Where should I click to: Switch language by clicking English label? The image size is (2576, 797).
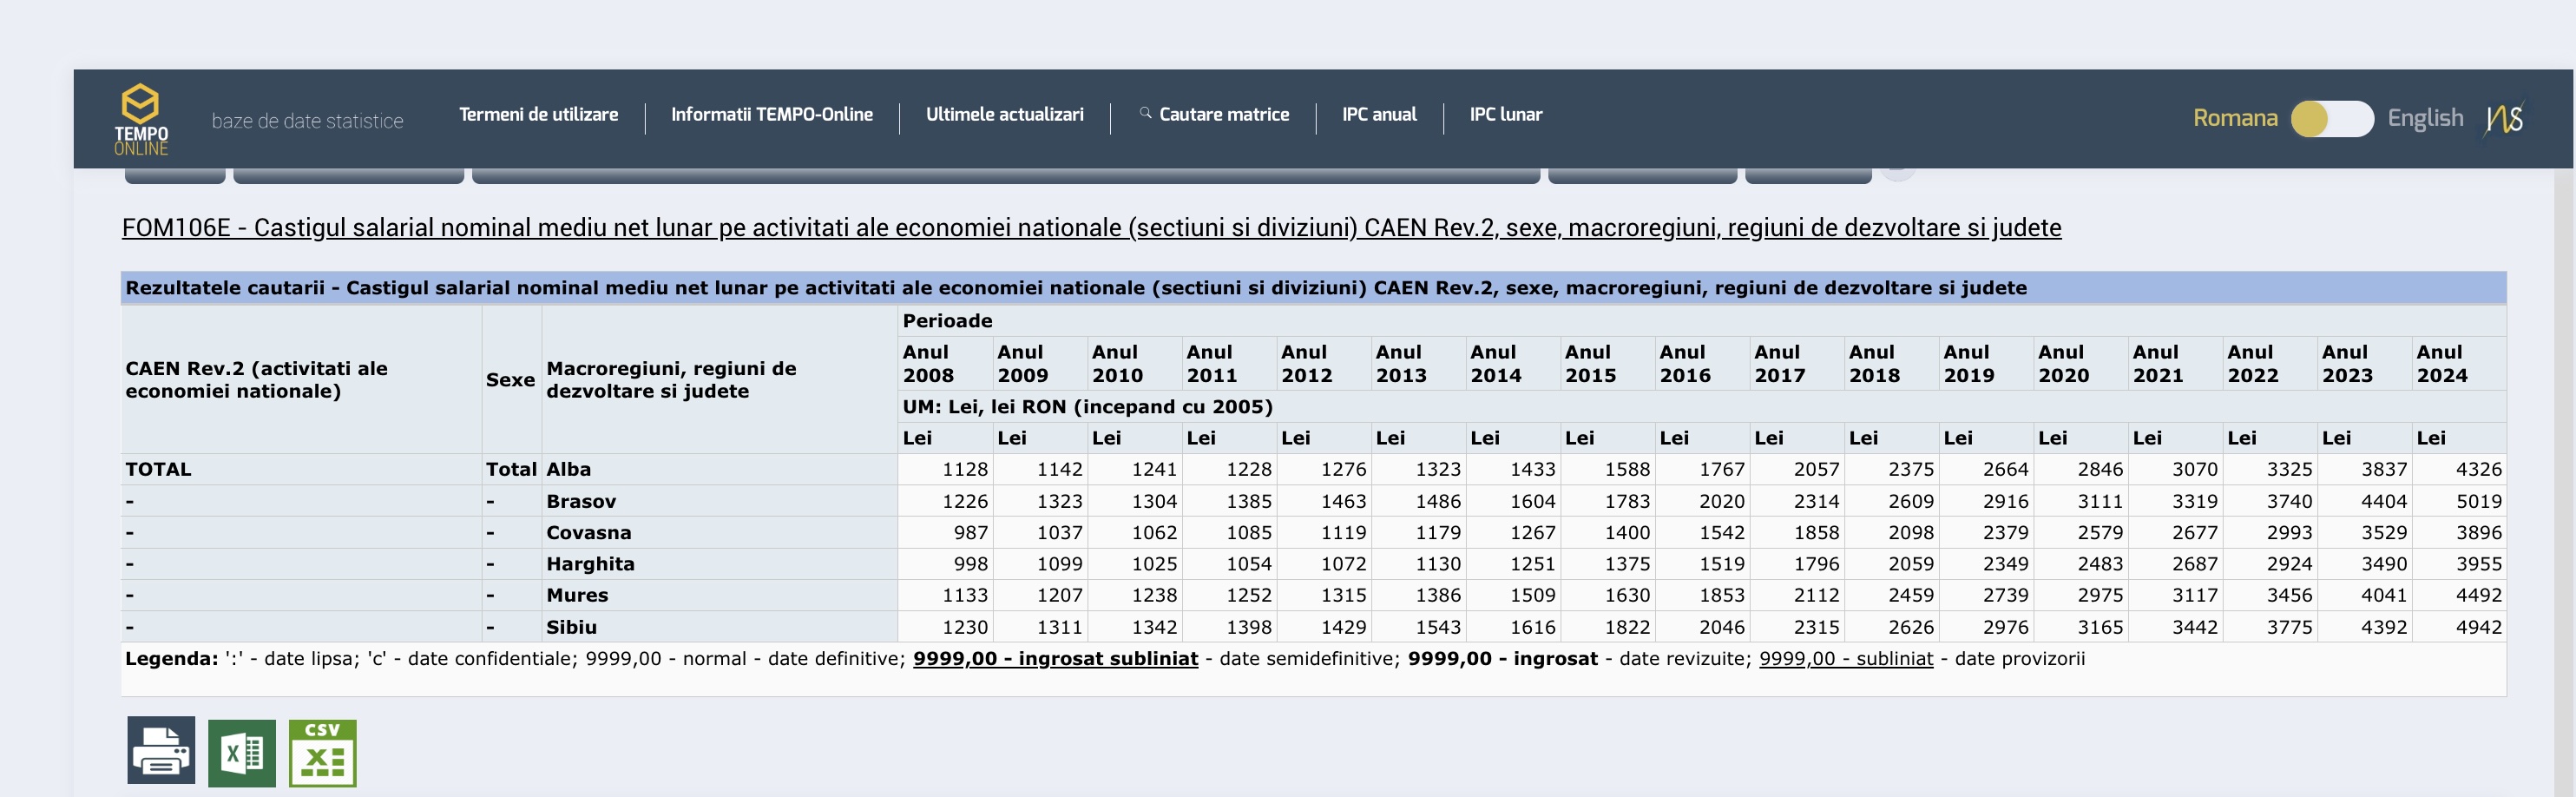click(x=2424, y=118)
